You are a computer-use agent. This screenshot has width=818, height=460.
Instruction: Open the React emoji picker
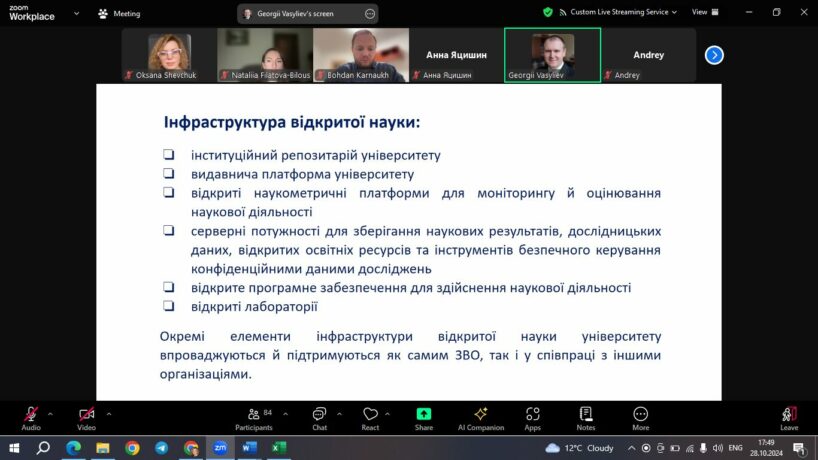click(x=370, y=416)
